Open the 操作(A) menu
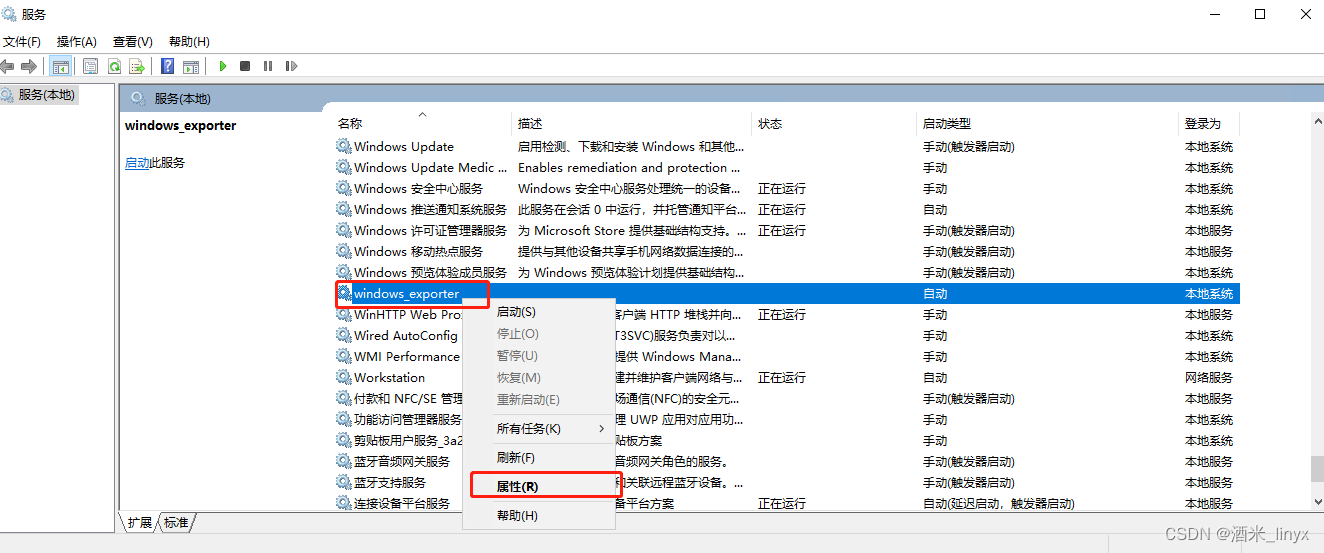 (77, 41)
